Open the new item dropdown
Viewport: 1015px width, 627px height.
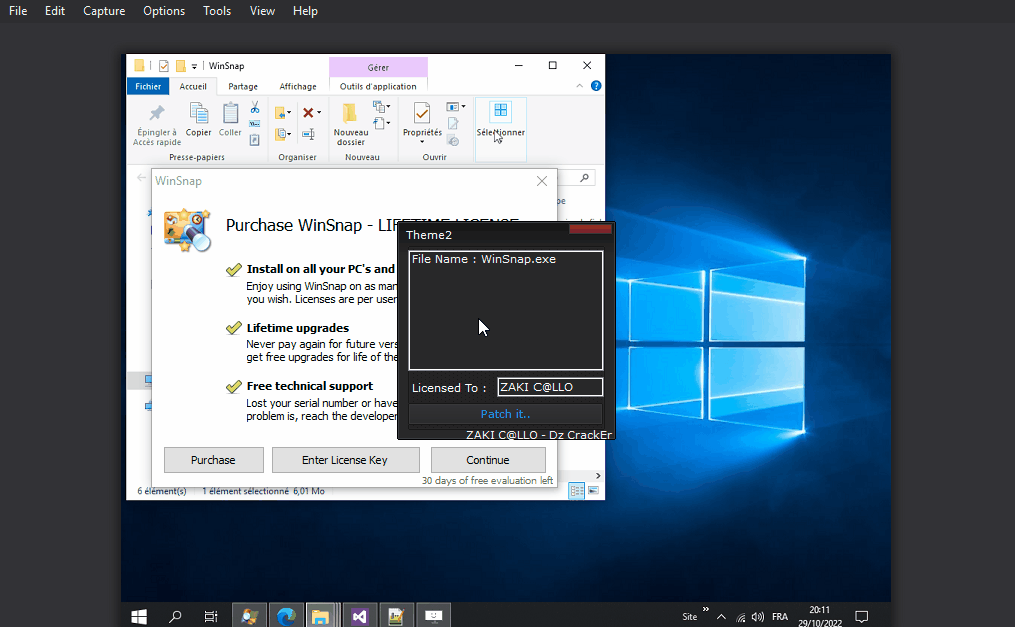pos(381,107)
